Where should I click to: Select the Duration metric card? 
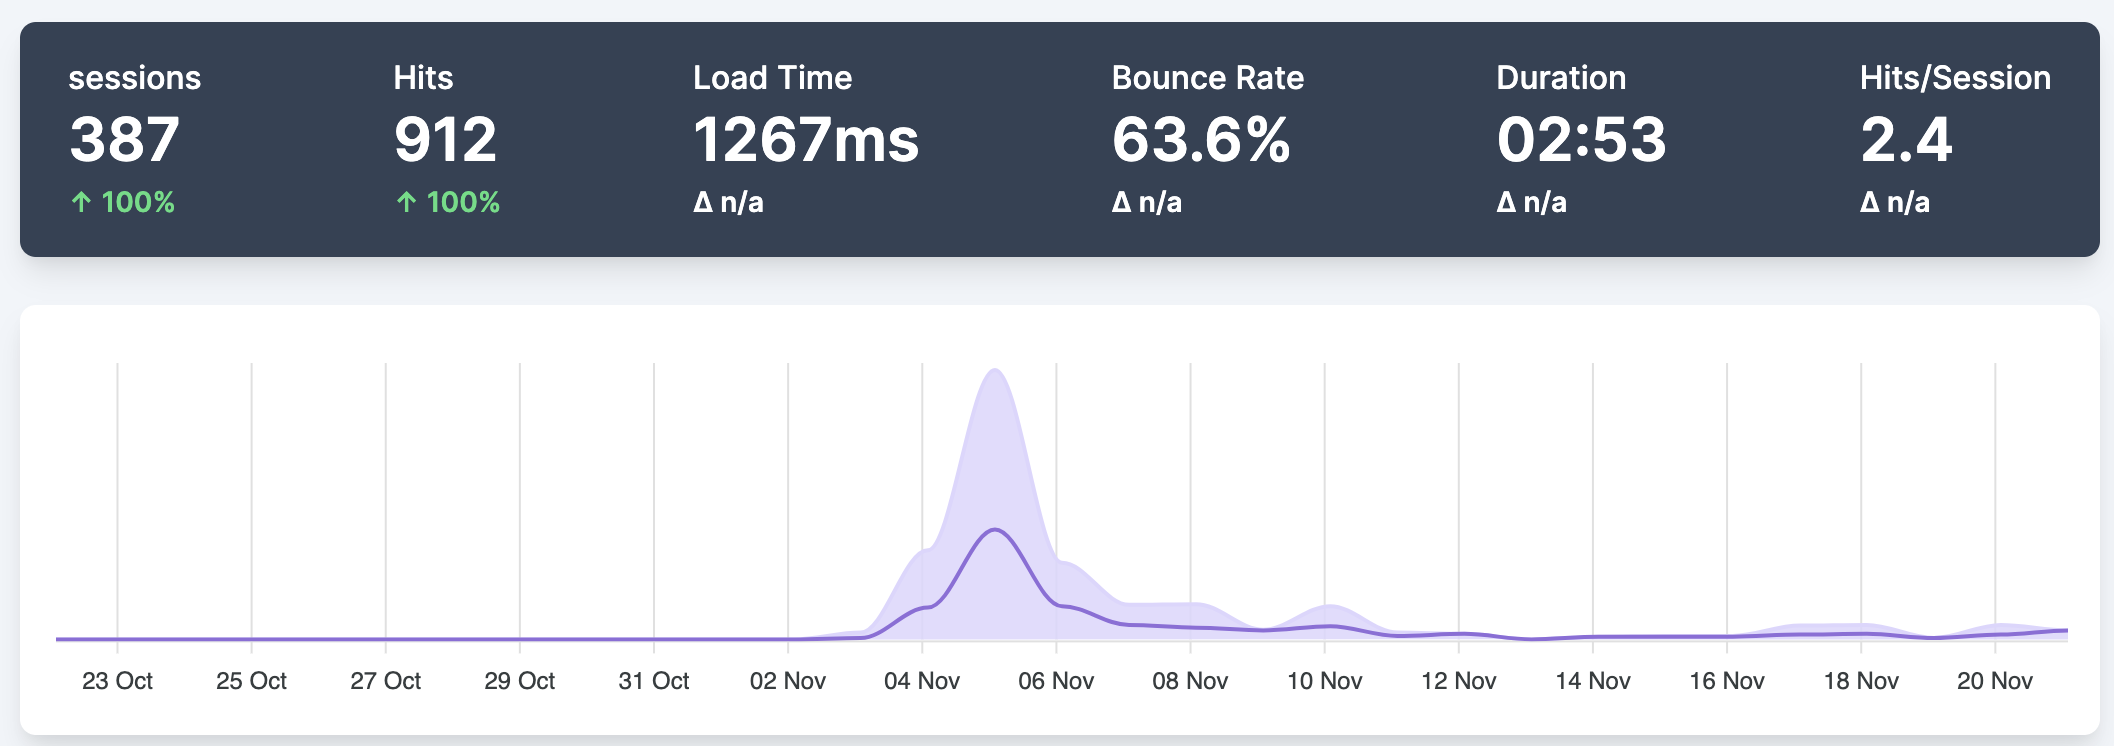tap(1581, 139)
